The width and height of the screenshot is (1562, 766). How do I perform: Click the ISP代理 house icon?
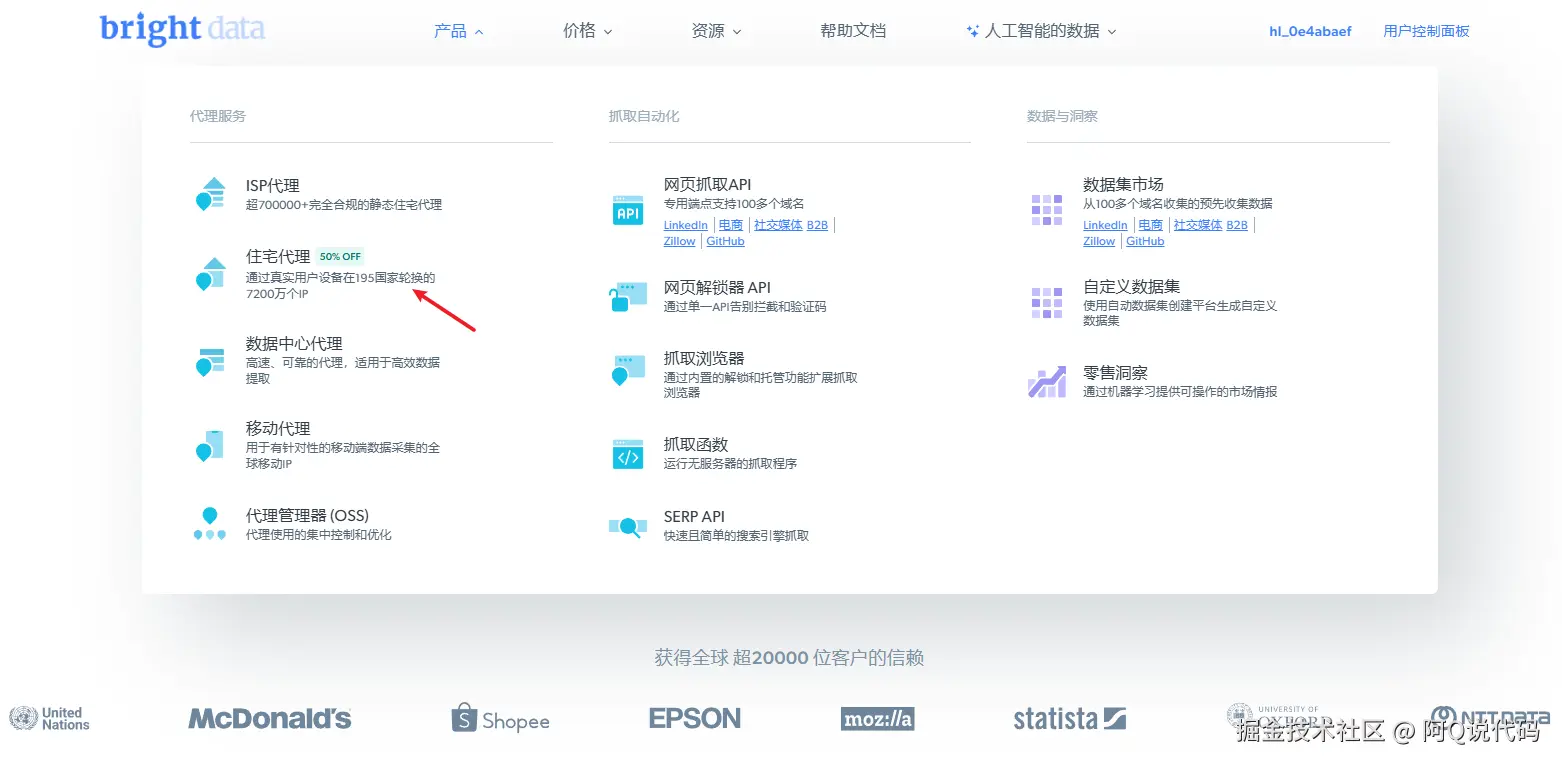coord(210,194)
